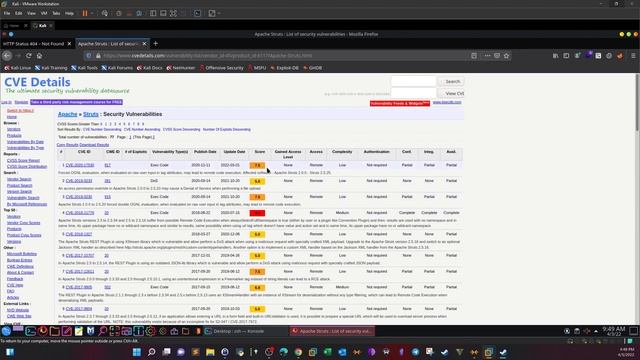Open Exploit-DB bookmark

[284, 68]
